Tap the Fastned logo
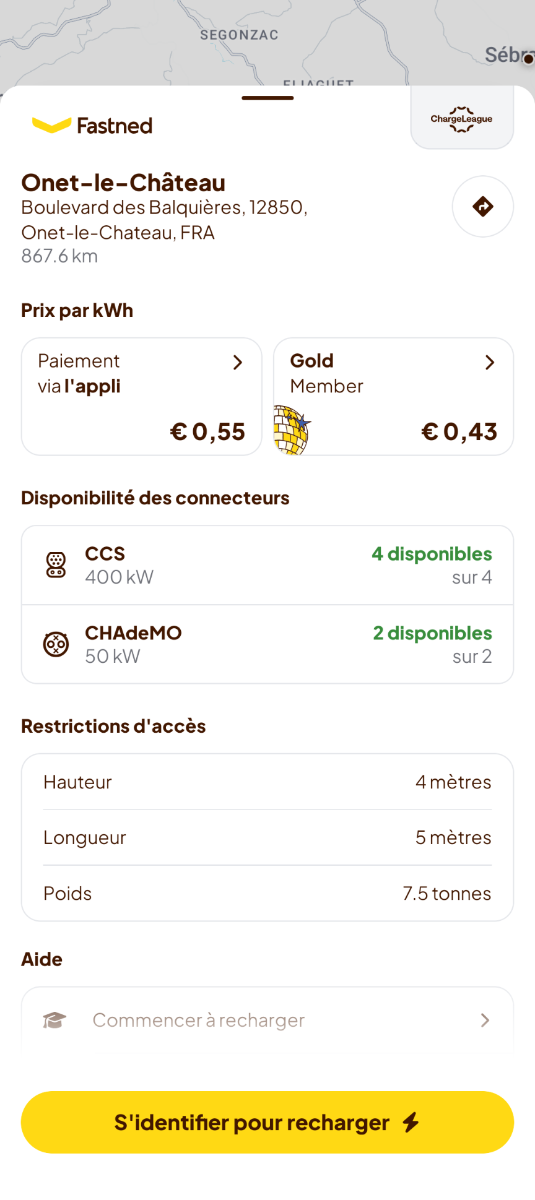Viewport: 535px width, 1200px height. (92, 125)
